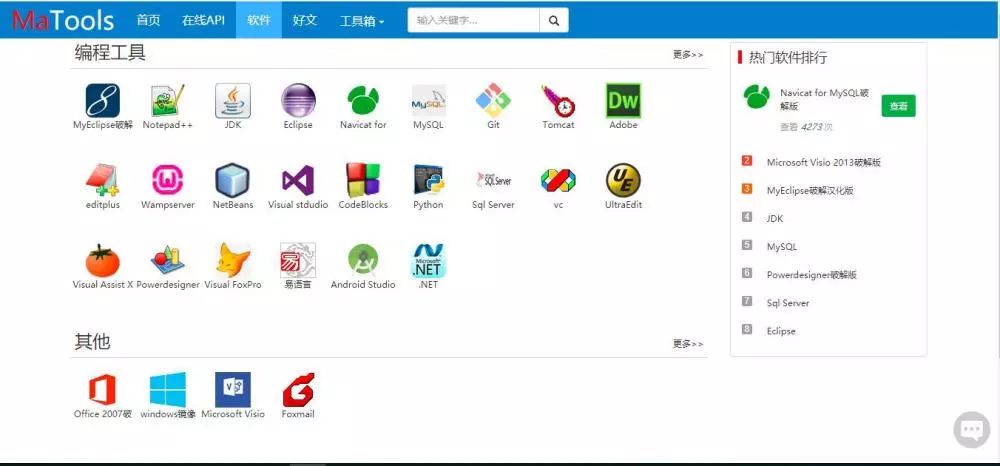Open the Eclipse icon in programming tools
The width and height of the screenshot is (1000, 466).
click(298, 101)
